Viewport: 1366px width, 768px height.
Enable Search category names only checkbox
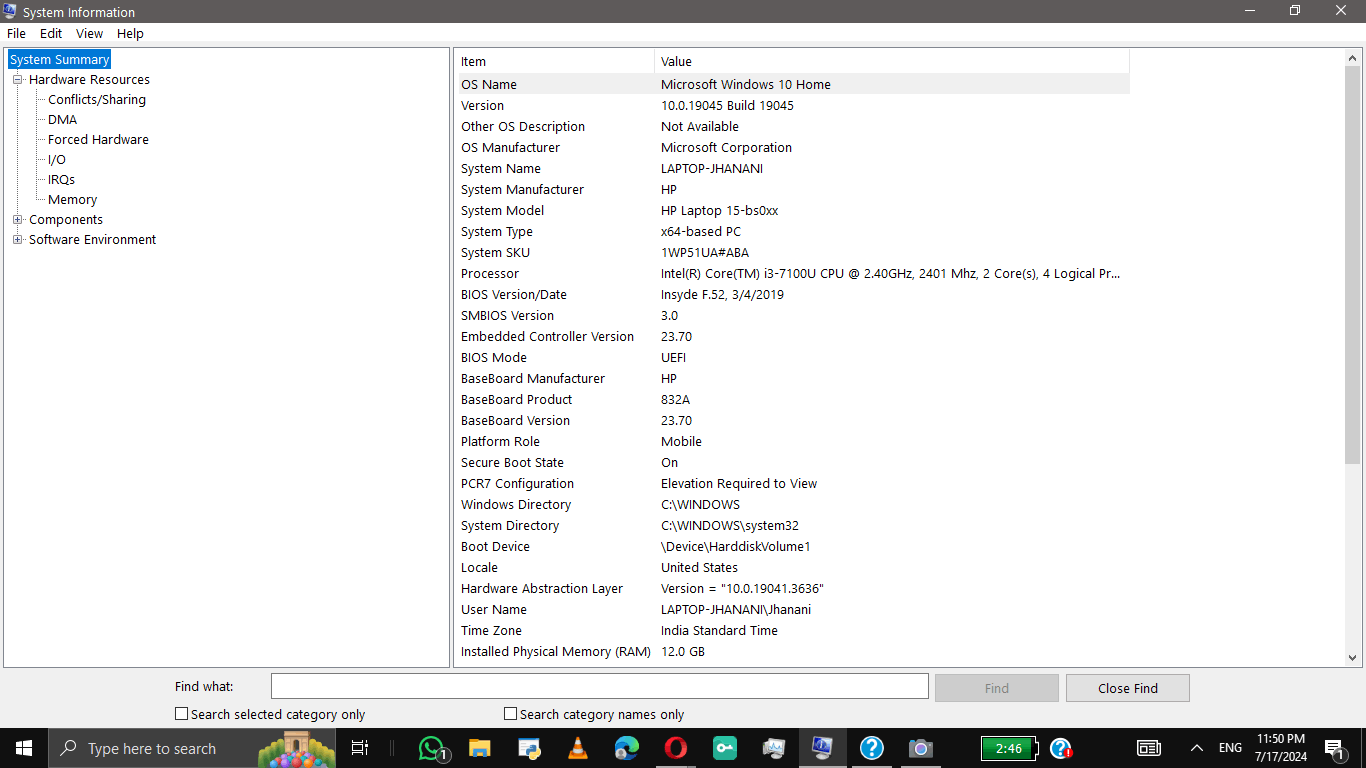click(x=510, y=714)
